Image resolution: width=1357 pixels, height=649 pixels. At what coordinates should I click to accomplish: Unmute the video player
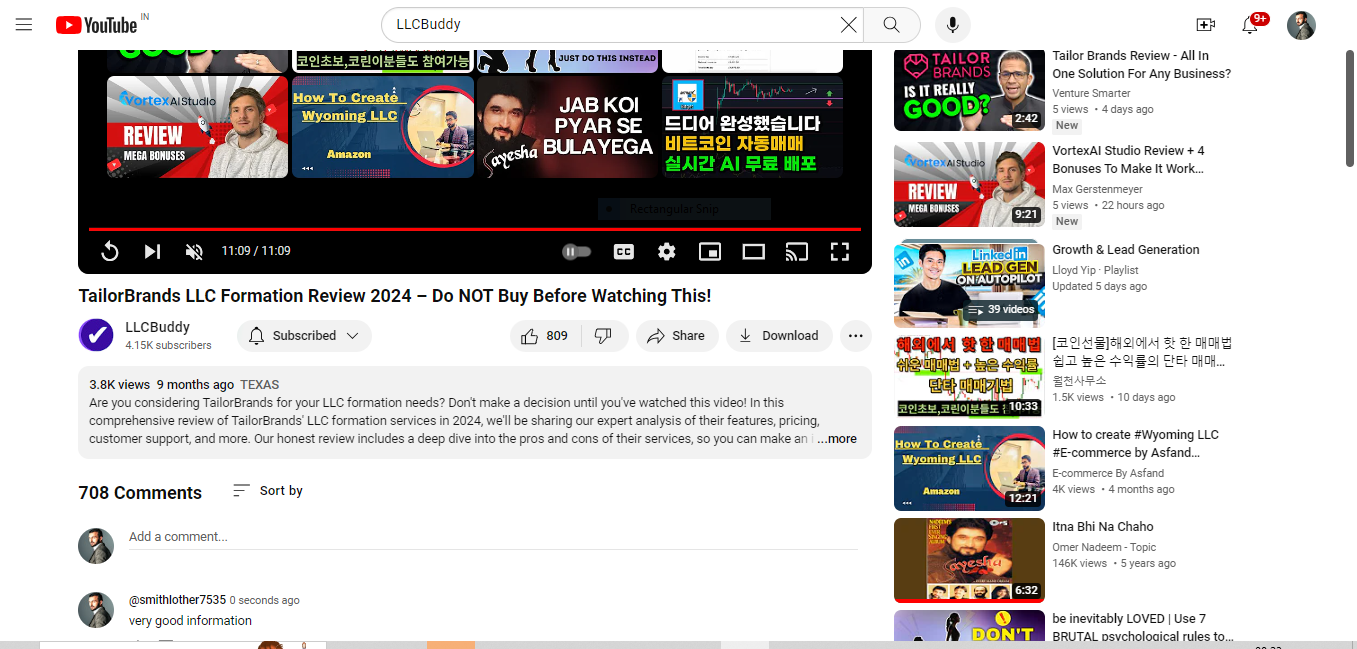point(195,252)
